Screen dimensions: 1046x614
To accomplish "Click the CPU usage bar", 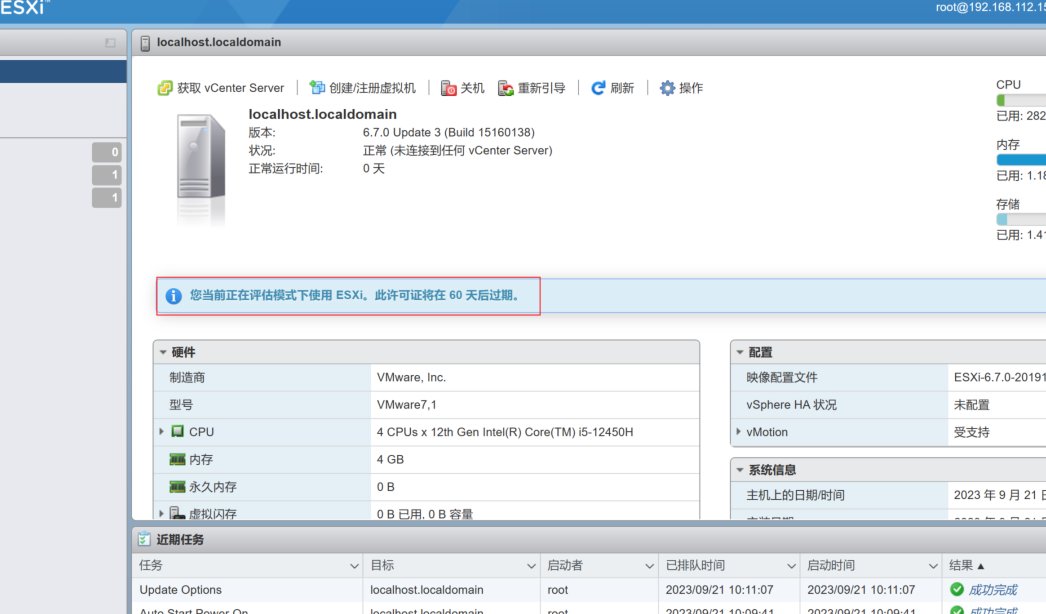I will coord(1021,100).
